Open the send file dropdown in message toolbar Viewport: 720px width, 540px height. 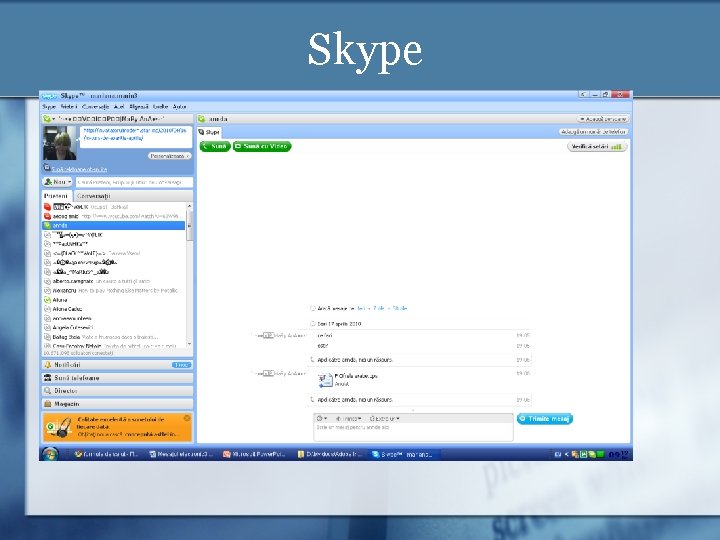(x=349, y=418)
